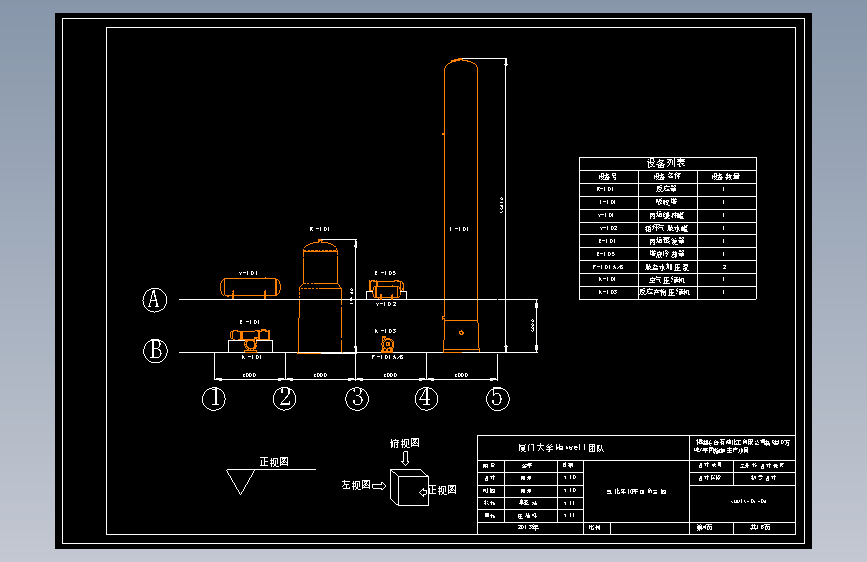
Task: Click the 空气压缩机 cell in equipment table
Action: 667,280
